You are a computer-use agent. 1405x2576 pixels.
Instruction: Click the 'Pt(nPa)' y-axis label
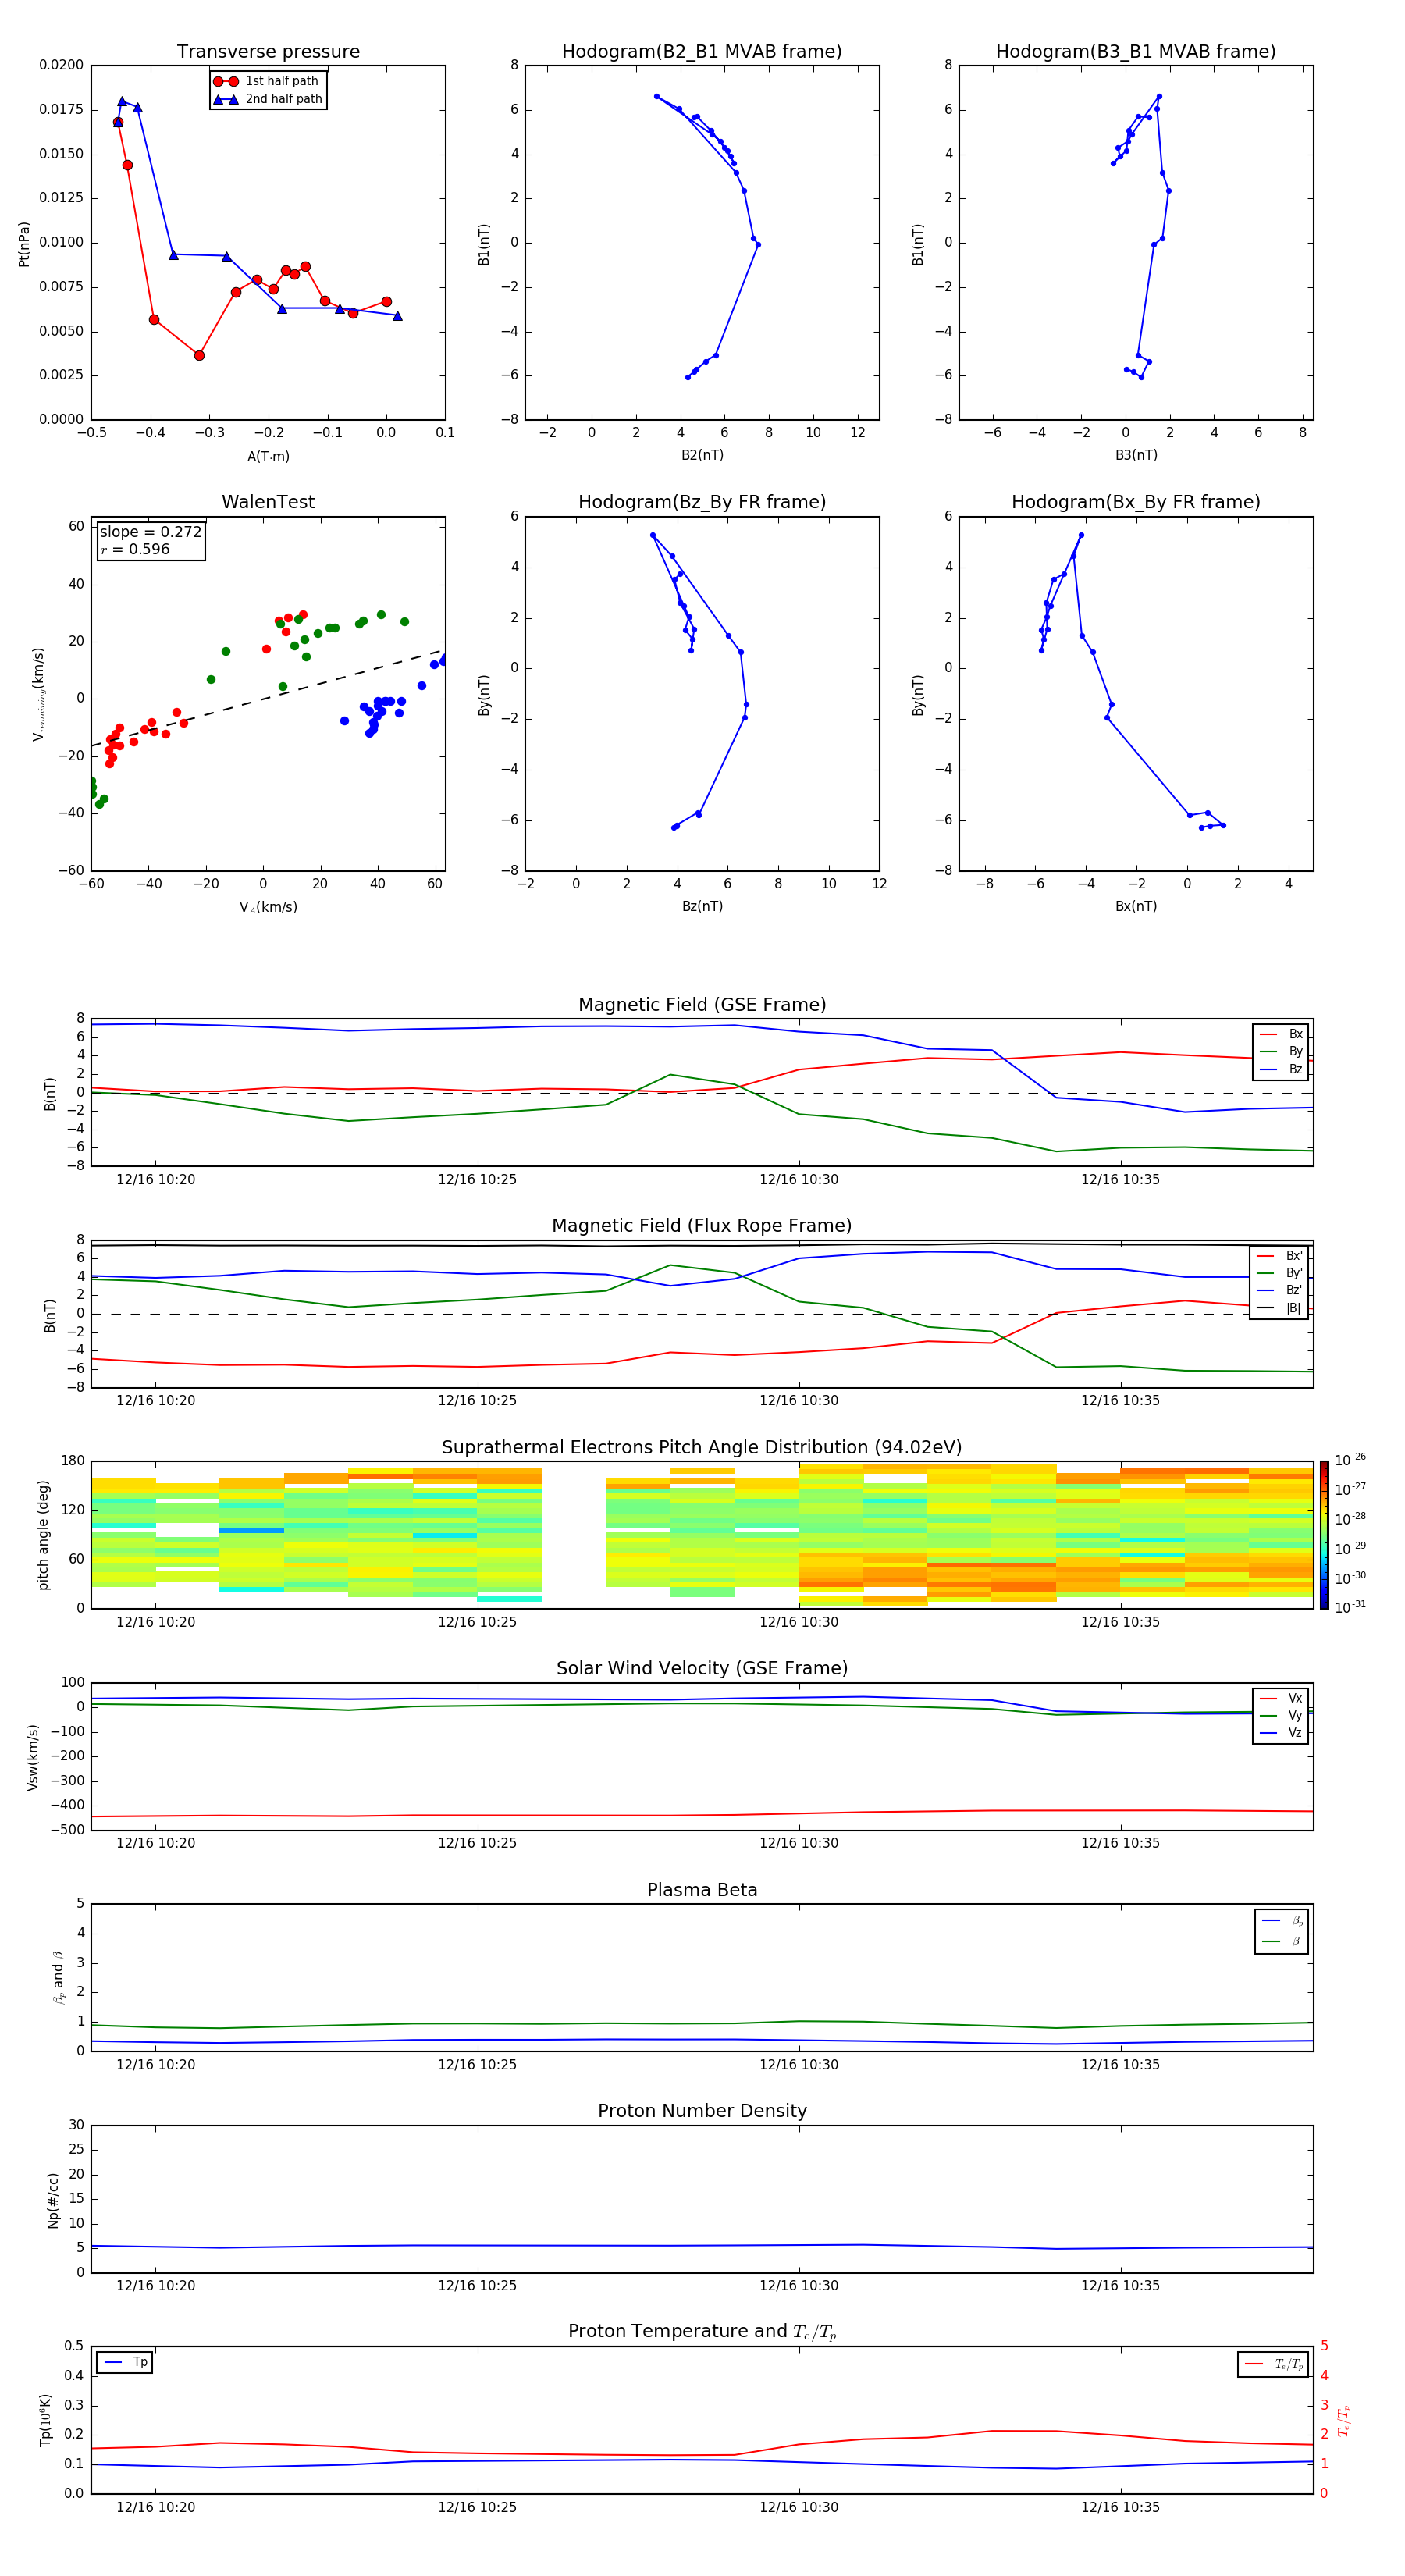click(24, 243)
